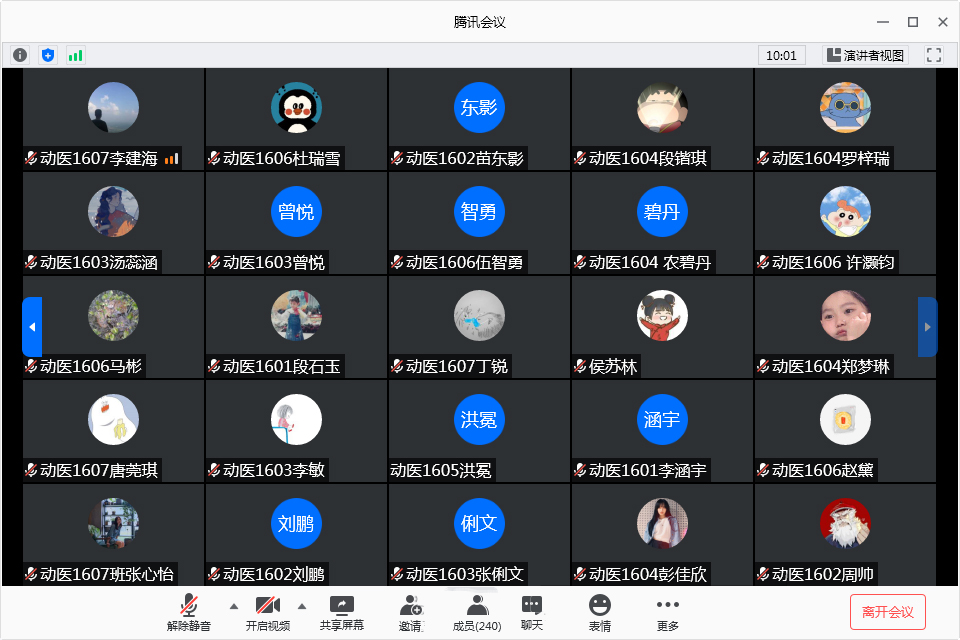Viewport: 960px width, 640px height.
Task: Select avatar of 动医1604郑梦琳
Action: pyautogui.click(x=846, y=315)
